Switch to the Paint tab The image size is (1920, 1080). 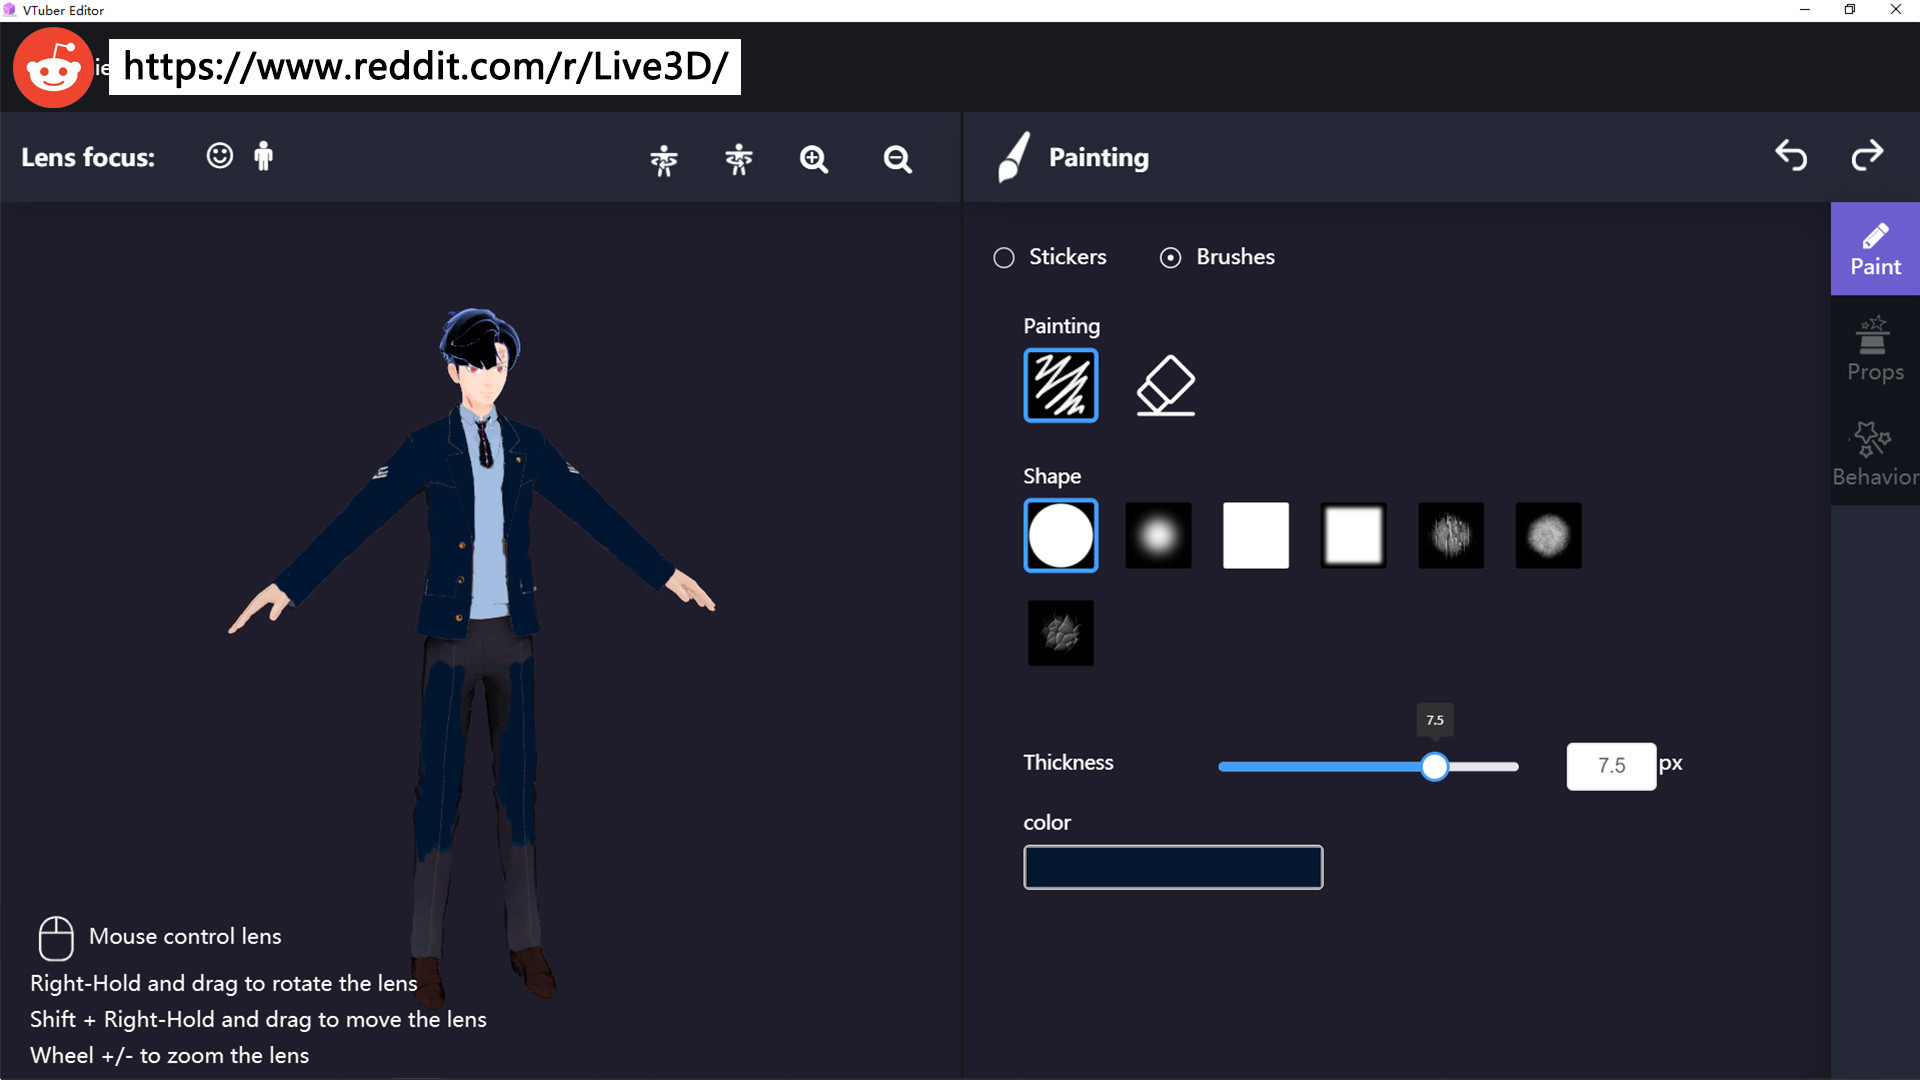click(x=1875, y=249)
